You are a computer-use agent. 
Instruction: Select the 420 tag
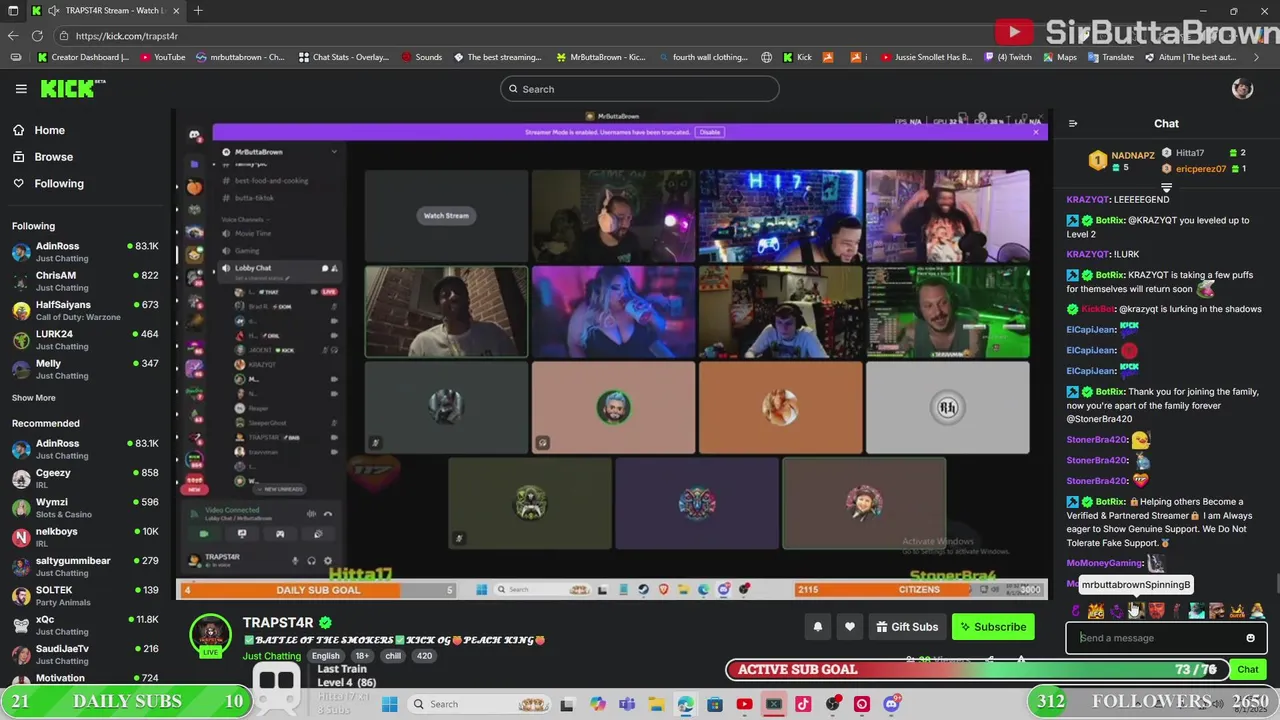[424, 656]
